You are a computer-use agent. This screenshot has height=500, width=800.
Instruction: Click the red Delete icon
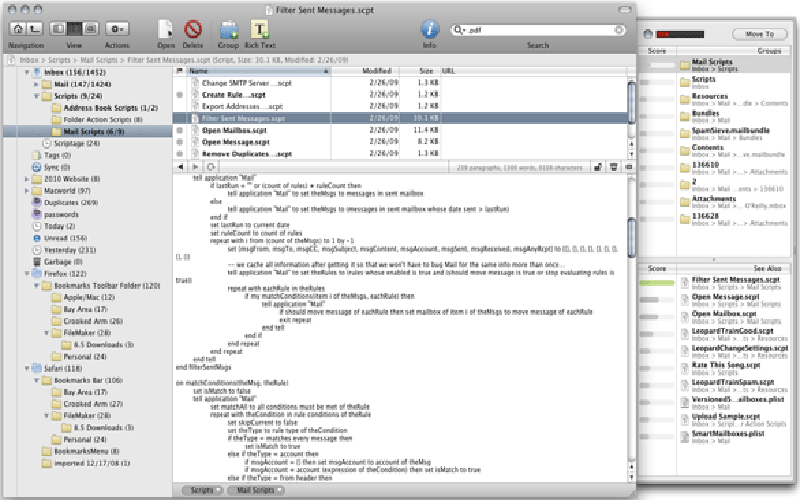(x=193, y=30)
